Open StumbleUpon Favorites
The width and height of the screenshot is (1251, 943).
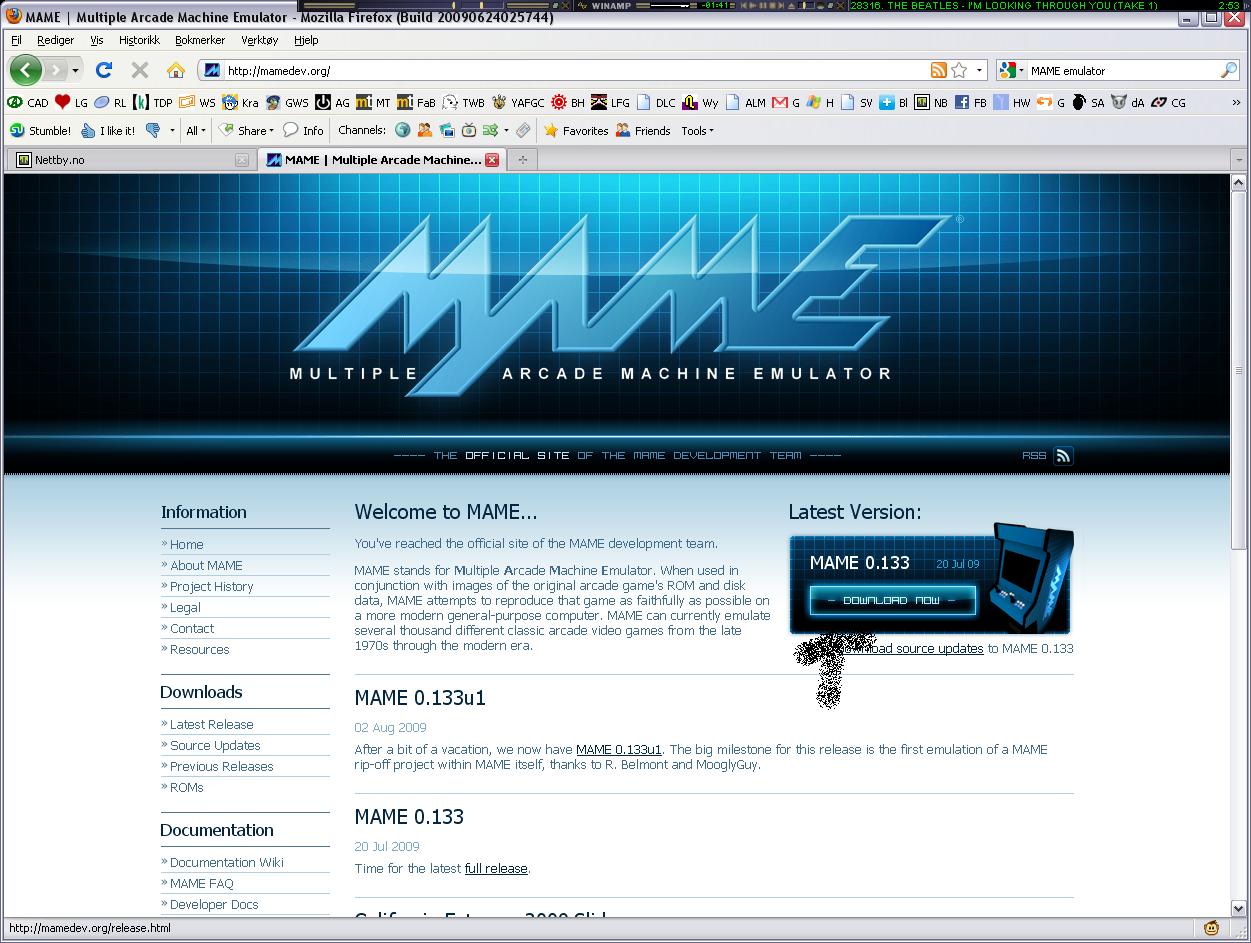pos(576,130)
